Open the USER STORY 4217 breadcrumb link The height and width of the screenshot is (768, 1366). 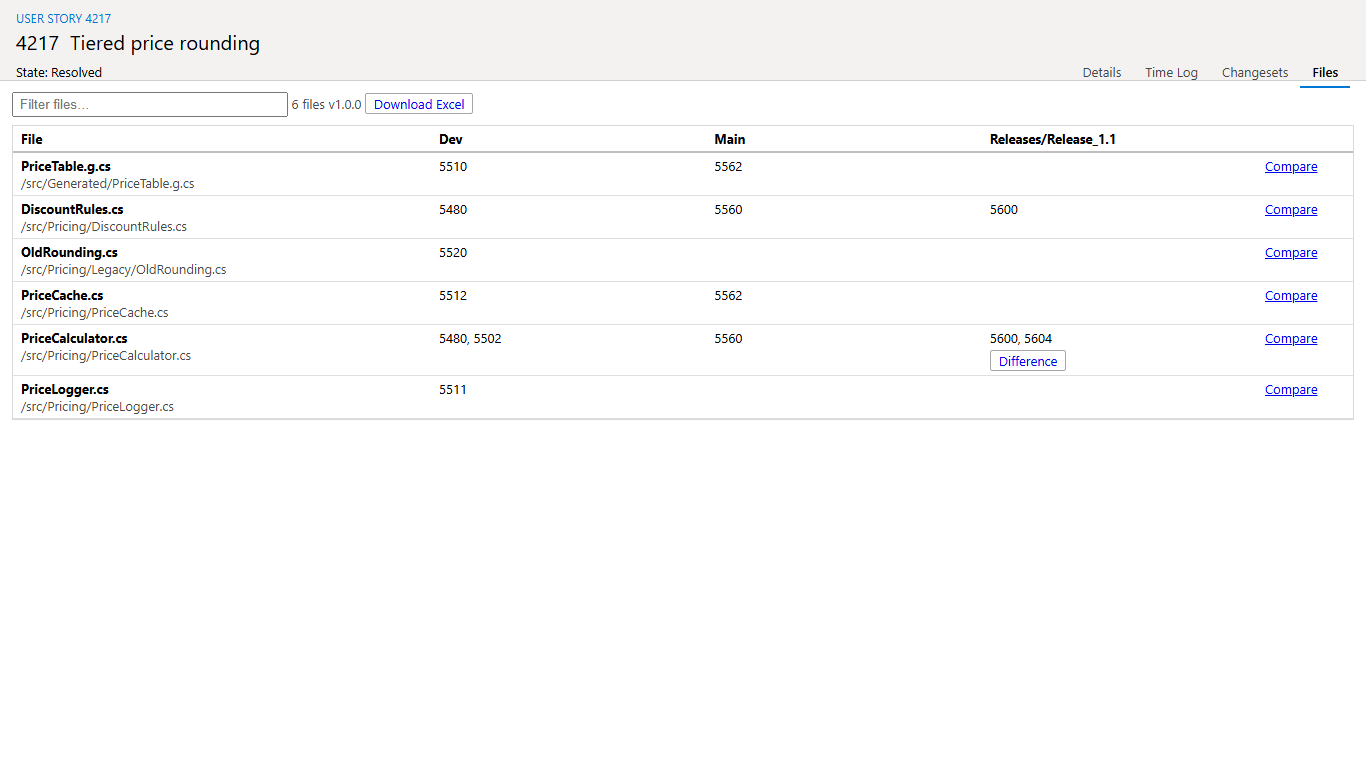(63, 19)
